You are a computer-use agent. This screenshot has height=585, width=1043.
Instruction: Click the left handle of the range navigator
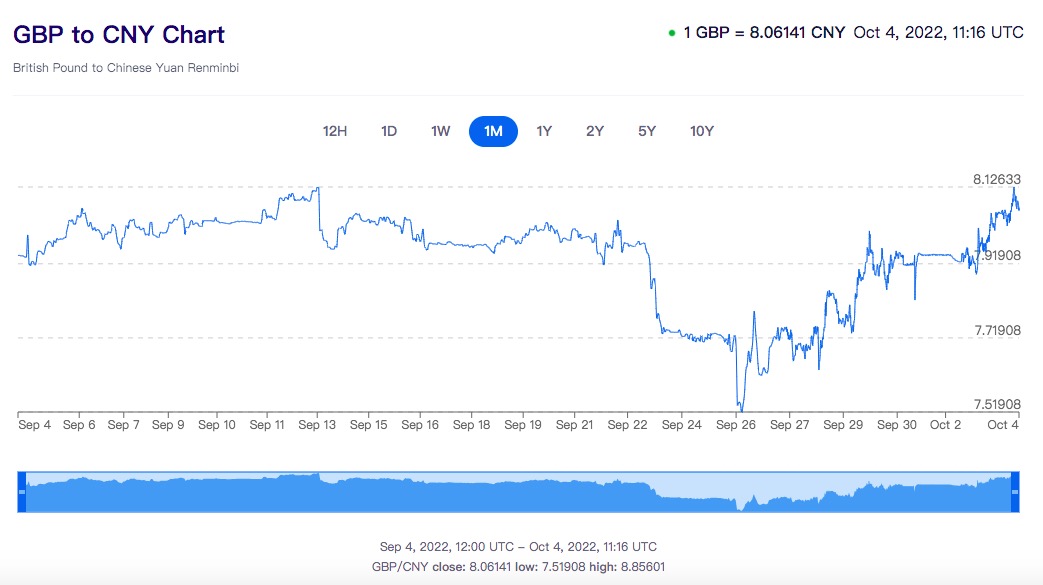[x=22, y=492]
